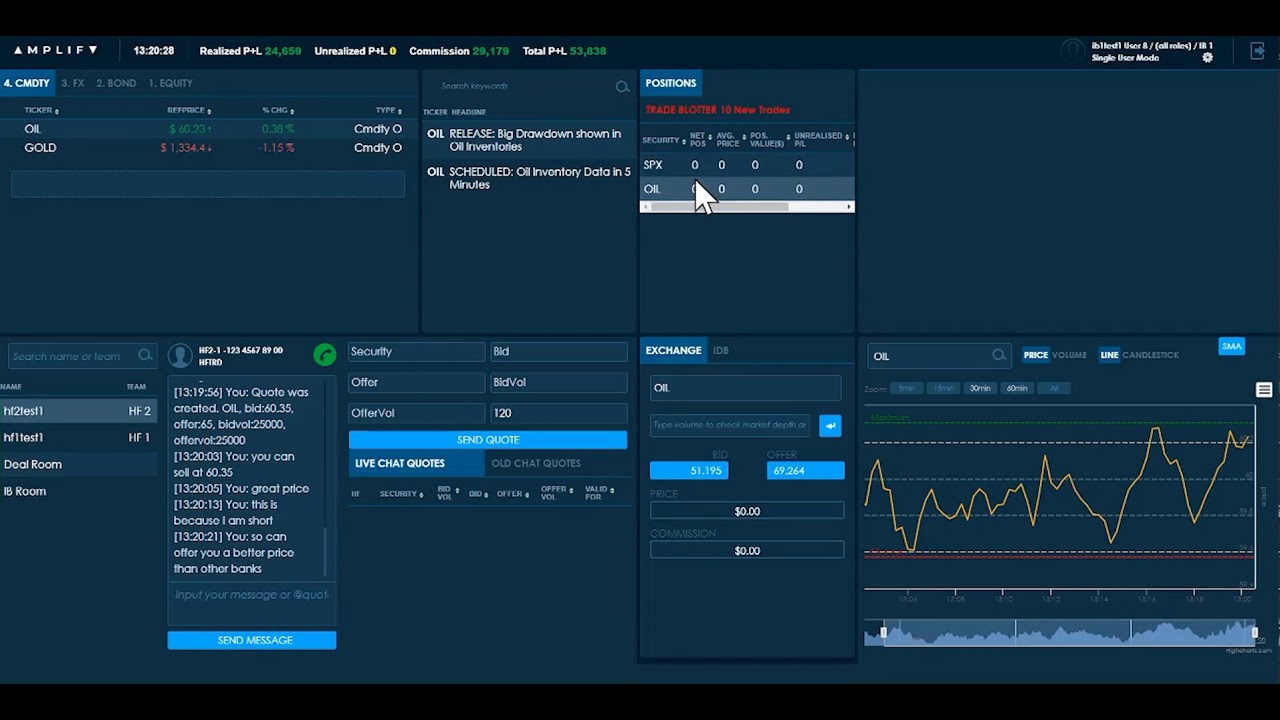
Task: Open the settings gear near Single User Mode
Action: [x=1207, y=58]
